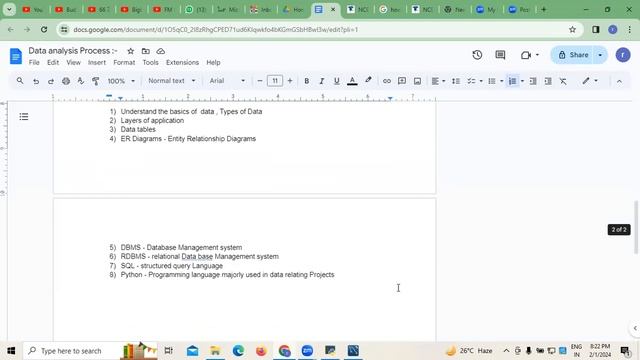
Task: Click the Share button
Action: 573,55
